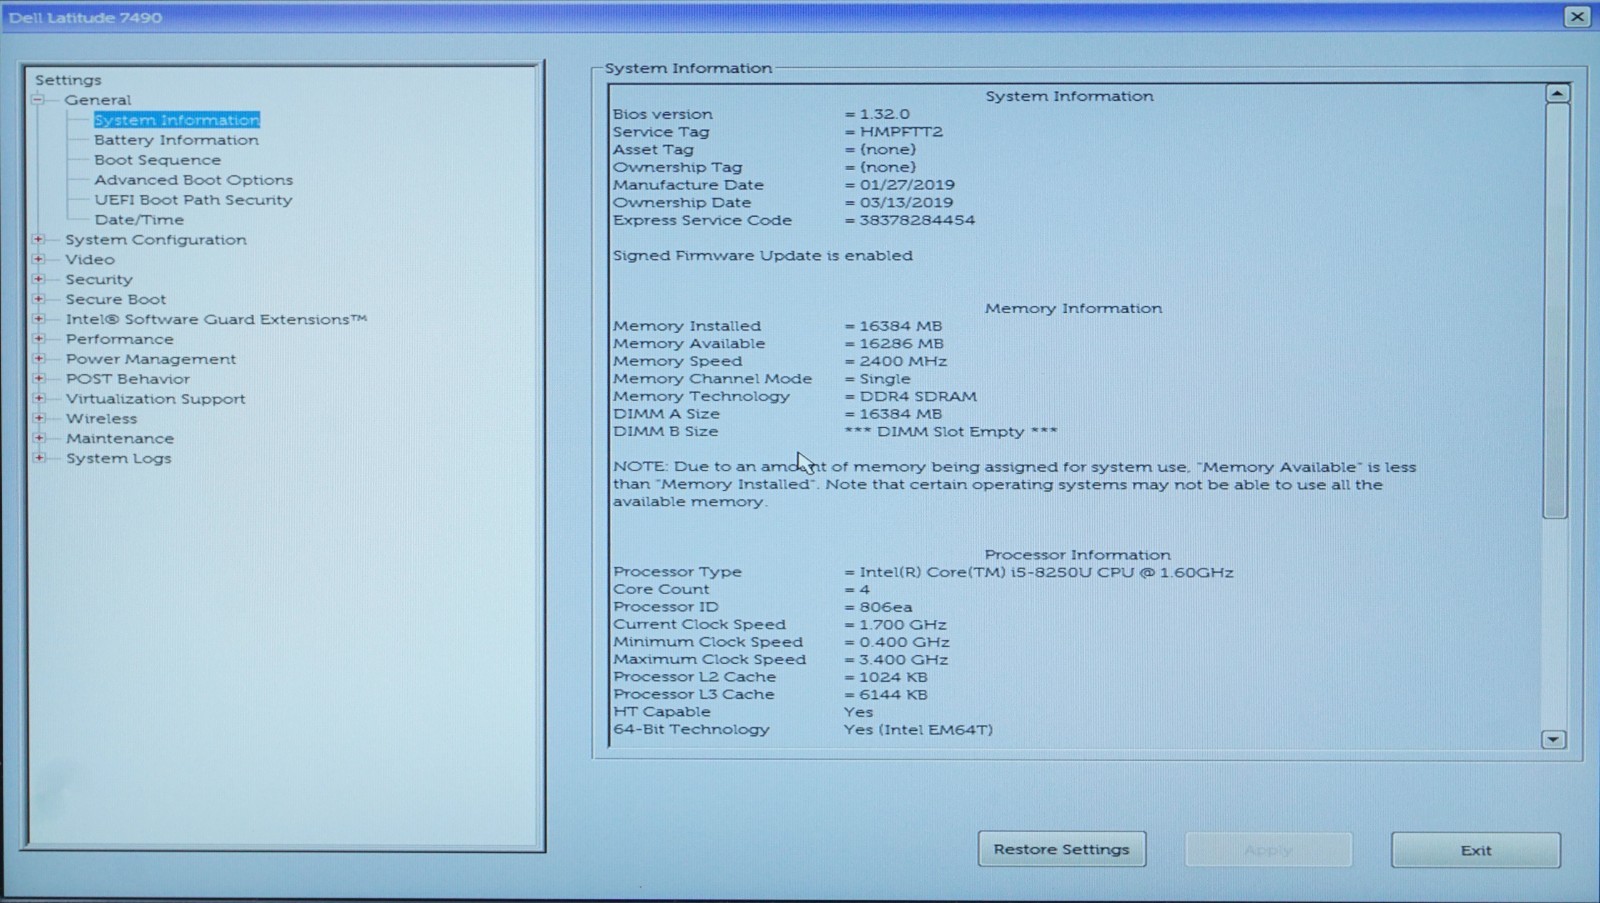This screenshot has width=1600, height=903.
Task: Click the Minimum Clock Speed 0.400 GHz
Action: point(905,642)
